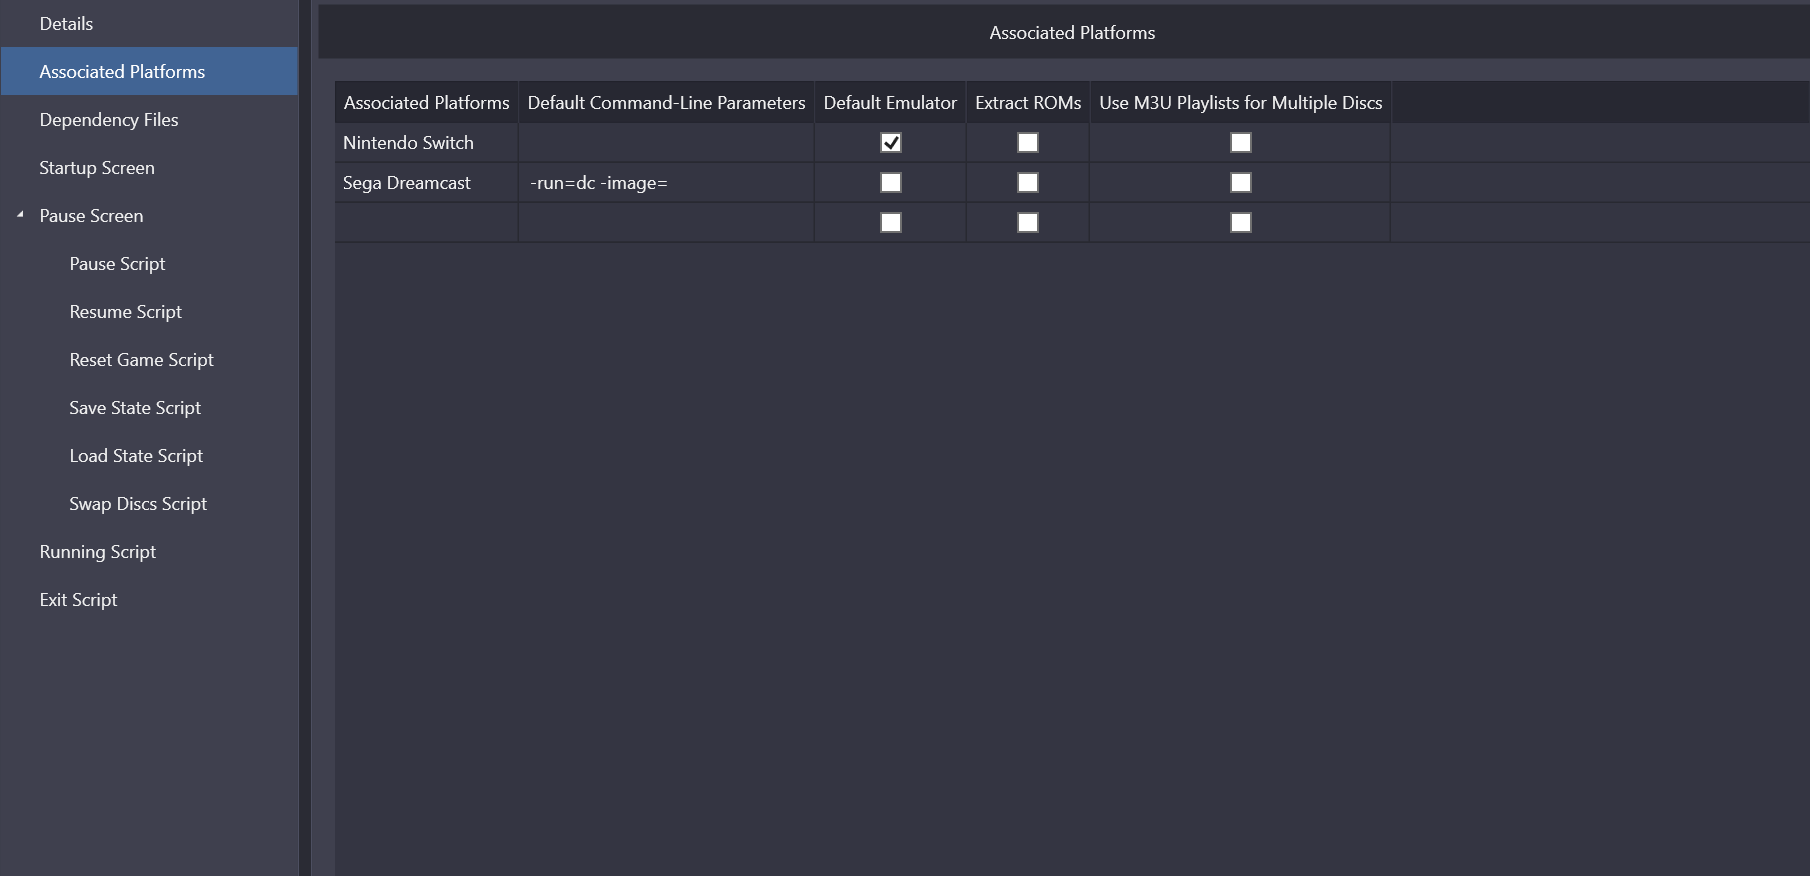Click the Default Emulator column header
1810x876 pixels.
tap(890, 103)
